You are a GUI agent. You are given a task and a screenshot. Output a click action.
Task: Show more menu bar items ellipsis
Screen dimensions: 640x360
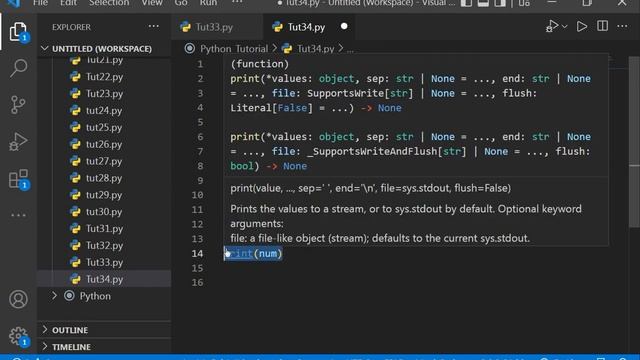point(237,2)
